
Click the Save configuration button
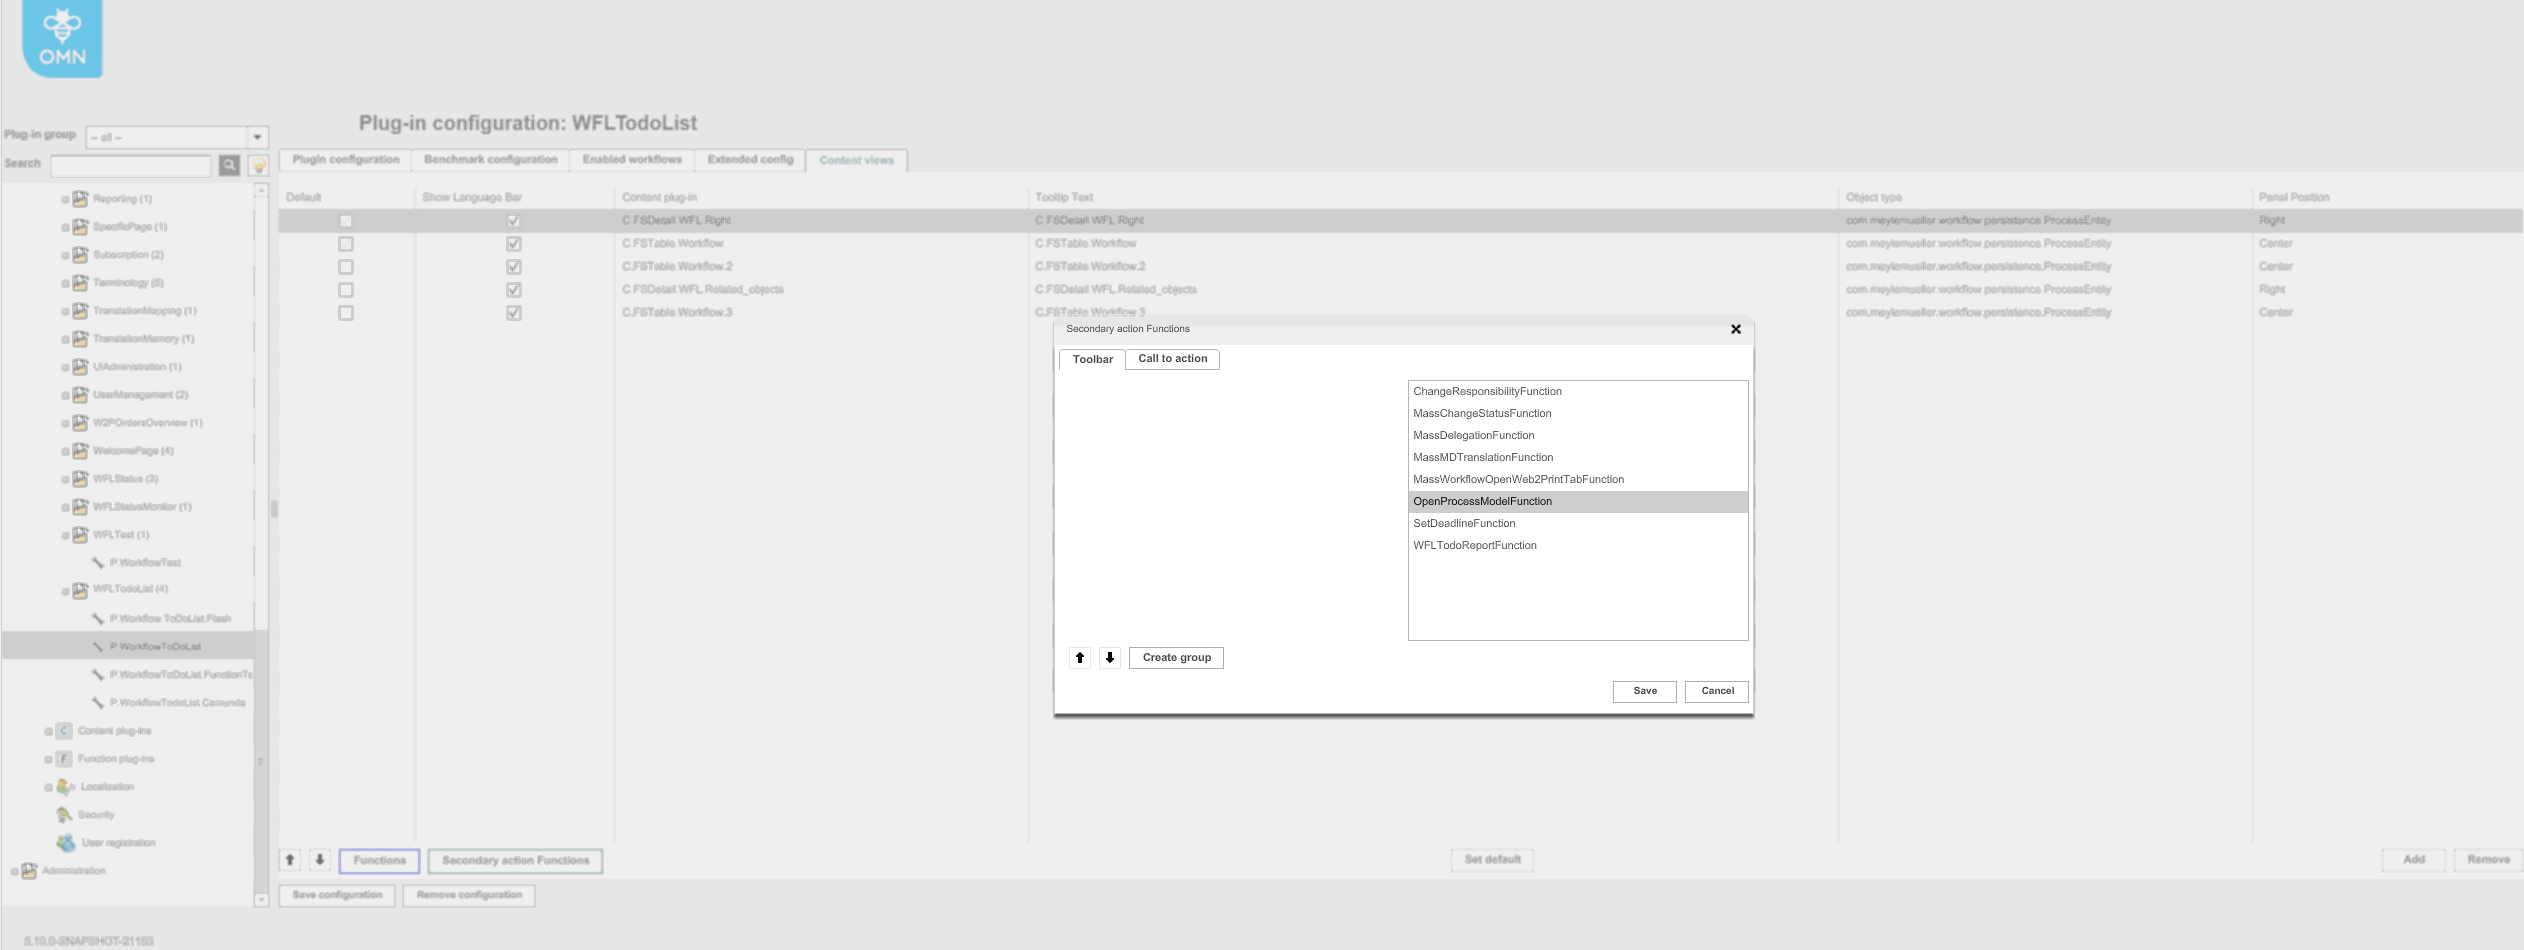tap(338, 895)
